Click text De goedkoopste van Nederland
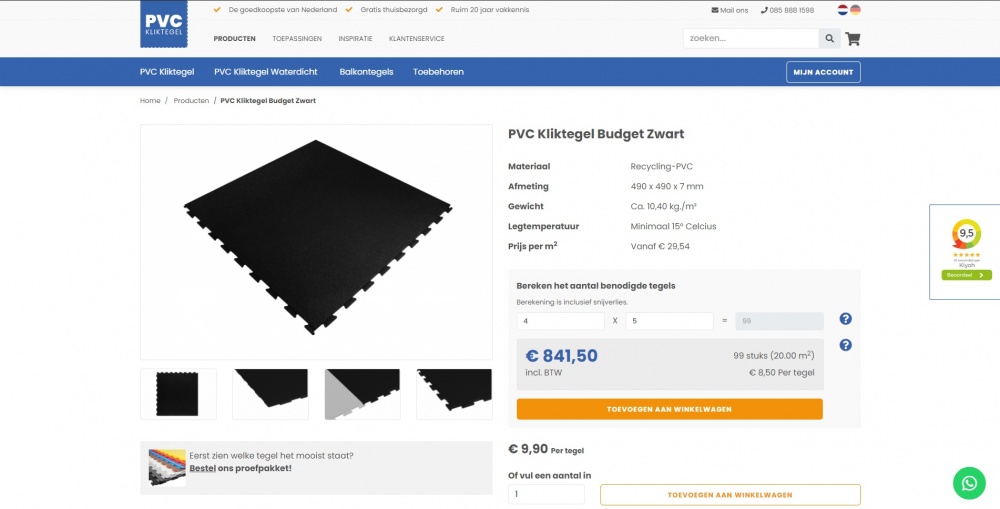 pos(283,10)
